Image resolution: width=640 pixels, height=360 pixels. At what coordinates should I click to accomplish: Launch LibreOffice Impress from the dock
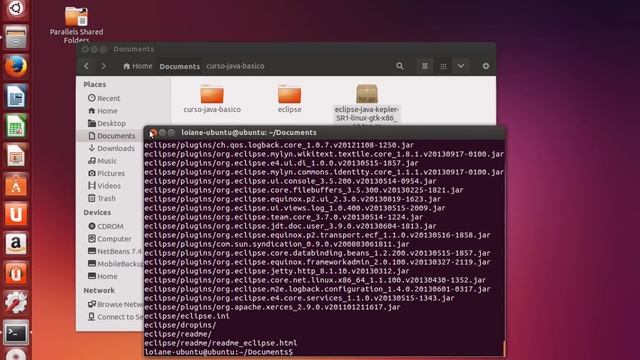tap(16, 156)
